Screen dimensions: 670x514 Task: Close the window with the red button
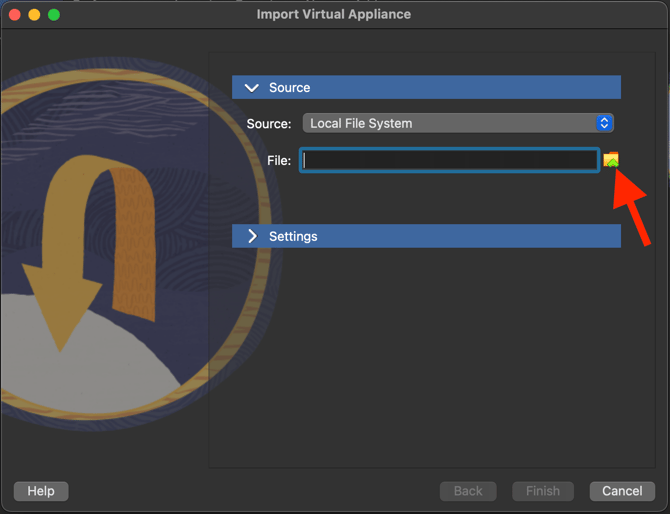click(x=15, y=15)
